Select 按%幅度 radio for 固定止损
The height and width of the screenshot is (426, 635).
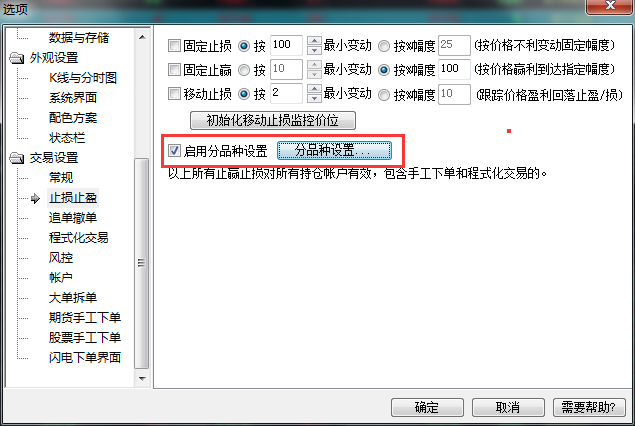point(384,46)
